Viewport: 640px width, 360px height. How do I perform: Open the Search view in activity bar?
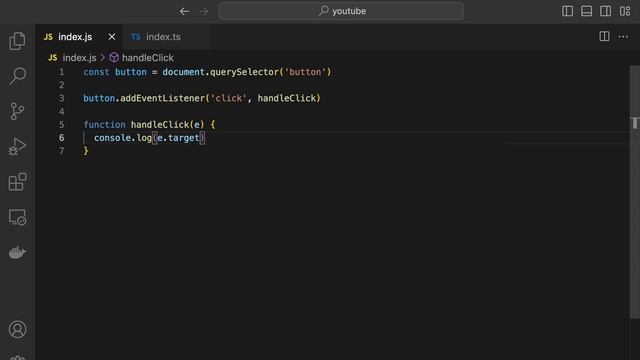pos(17,76)
